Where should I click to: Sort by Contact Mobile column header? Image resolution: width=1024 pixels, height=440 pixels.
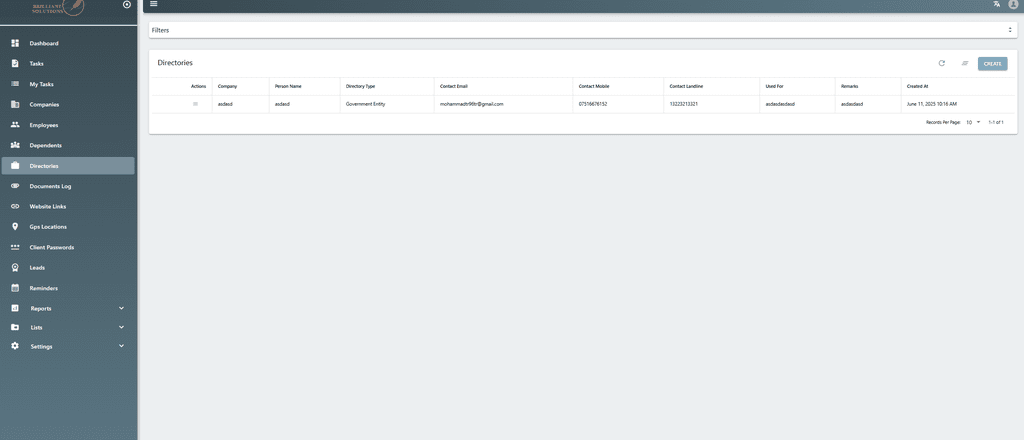tap(594, 86)
